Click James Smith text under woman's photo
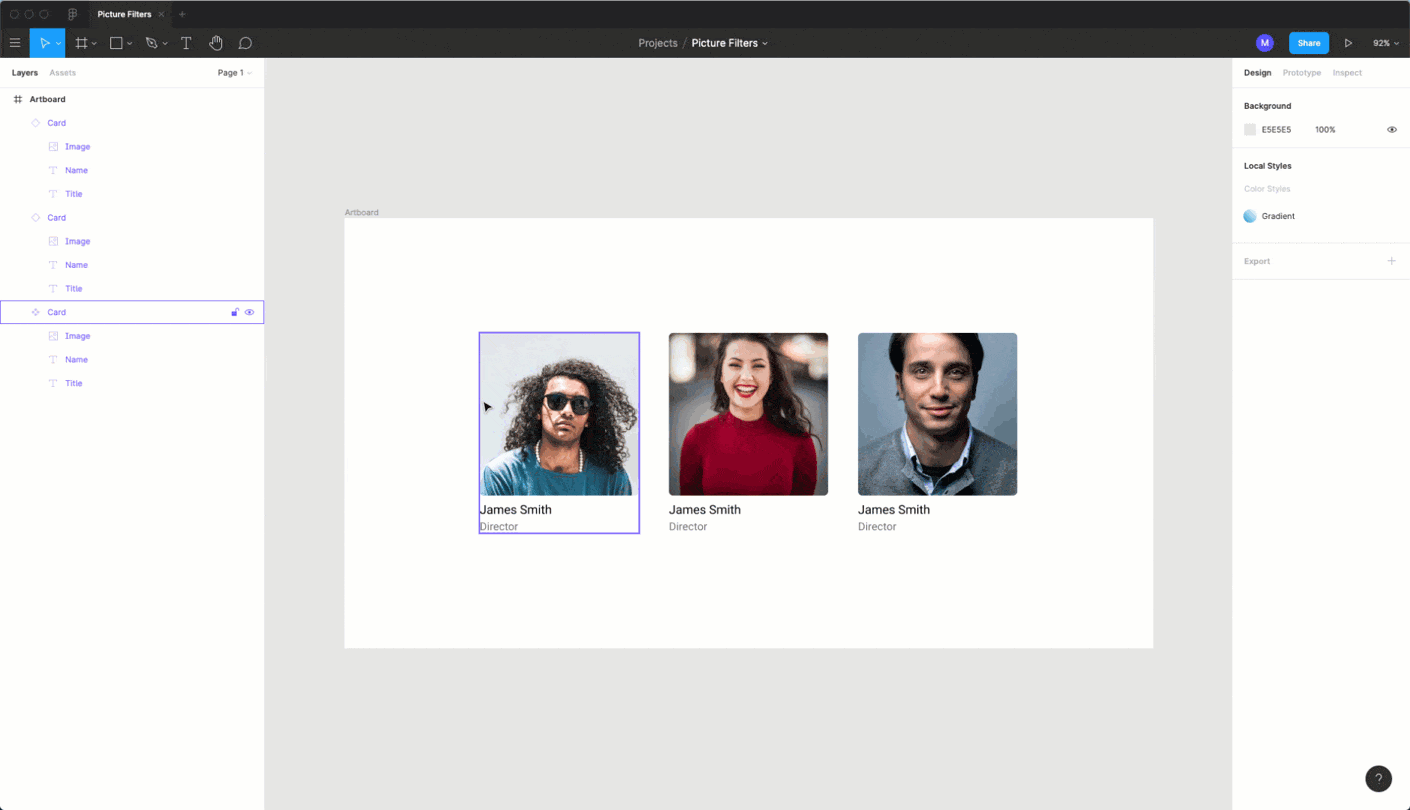 click(705, 509)
